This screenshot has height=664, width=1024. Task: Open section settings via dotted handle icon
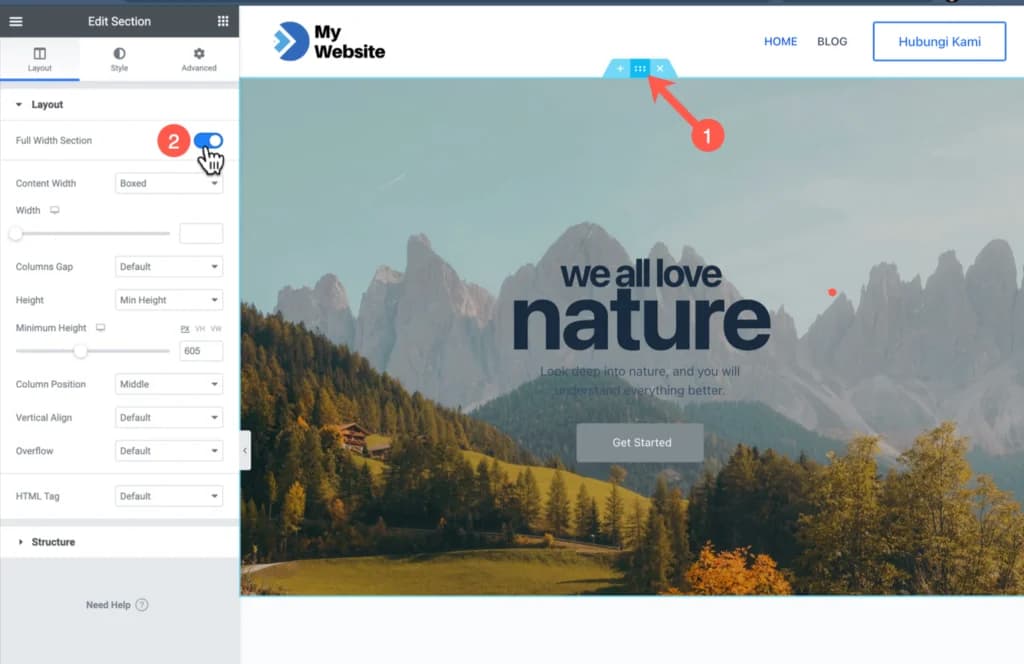[640, 68]
